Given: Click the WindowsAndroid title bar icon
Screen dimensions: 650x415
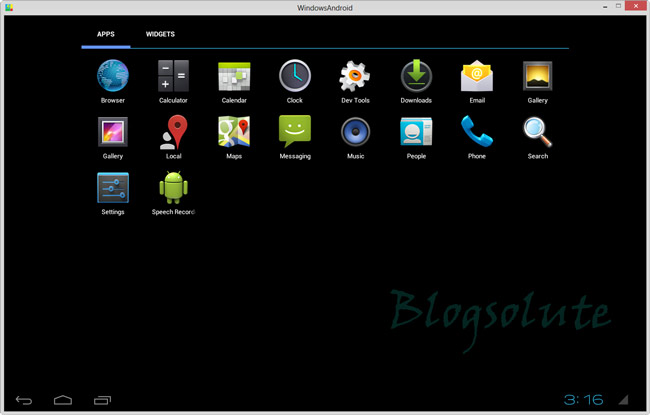Looking at the screenshot, I should tap(9, 7).
